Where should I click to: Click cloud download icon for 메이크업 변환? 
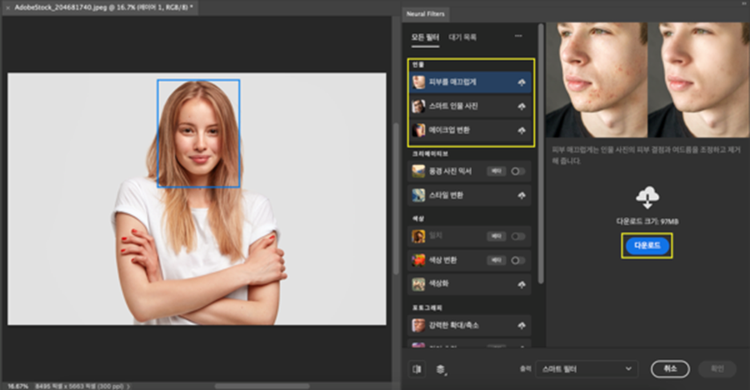(x=521, y=131)
